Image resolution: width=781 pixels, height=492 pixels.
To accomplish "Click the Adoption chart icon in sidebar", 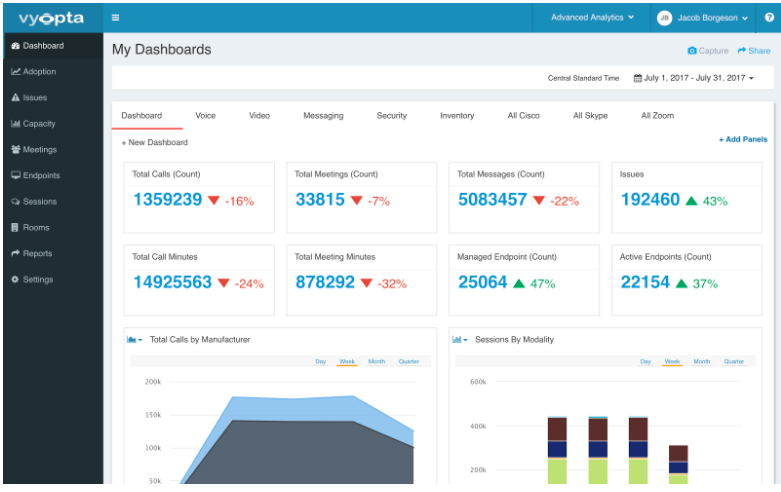I will (16, 72).
